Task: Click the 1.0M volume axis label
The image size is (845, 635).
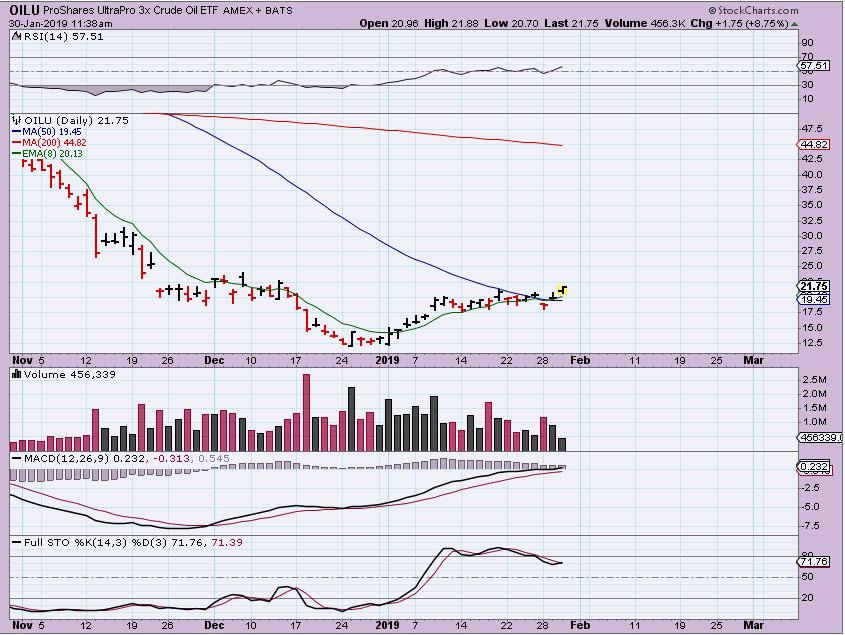Action: pyautogui.click(x=814, y=422)
